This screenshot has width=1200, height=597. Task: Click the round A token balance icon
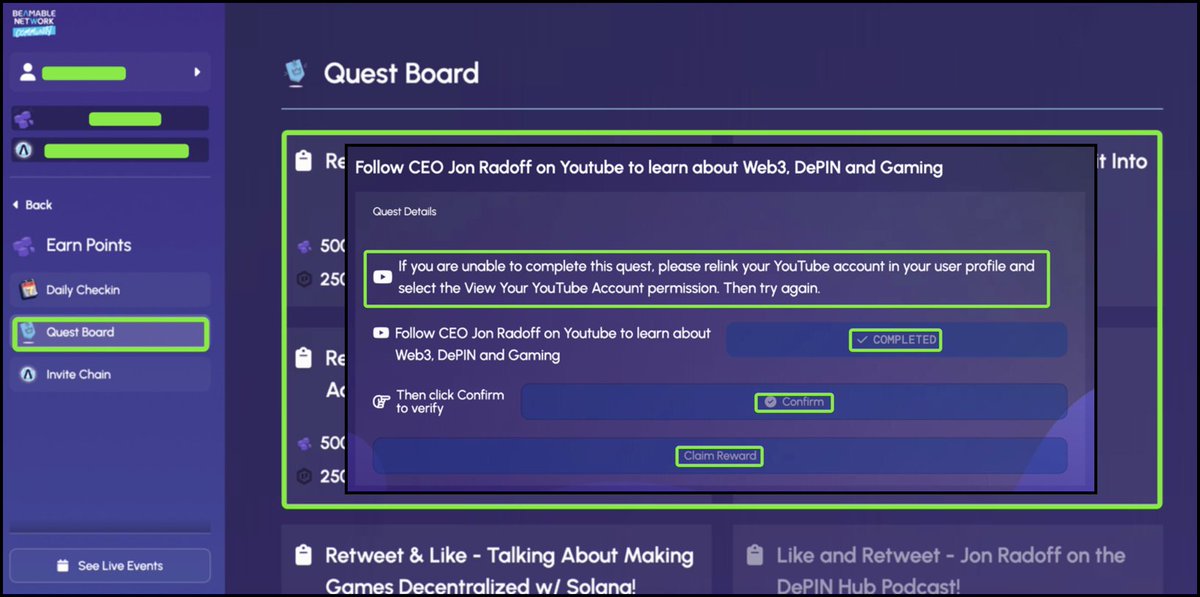[23, 151]
